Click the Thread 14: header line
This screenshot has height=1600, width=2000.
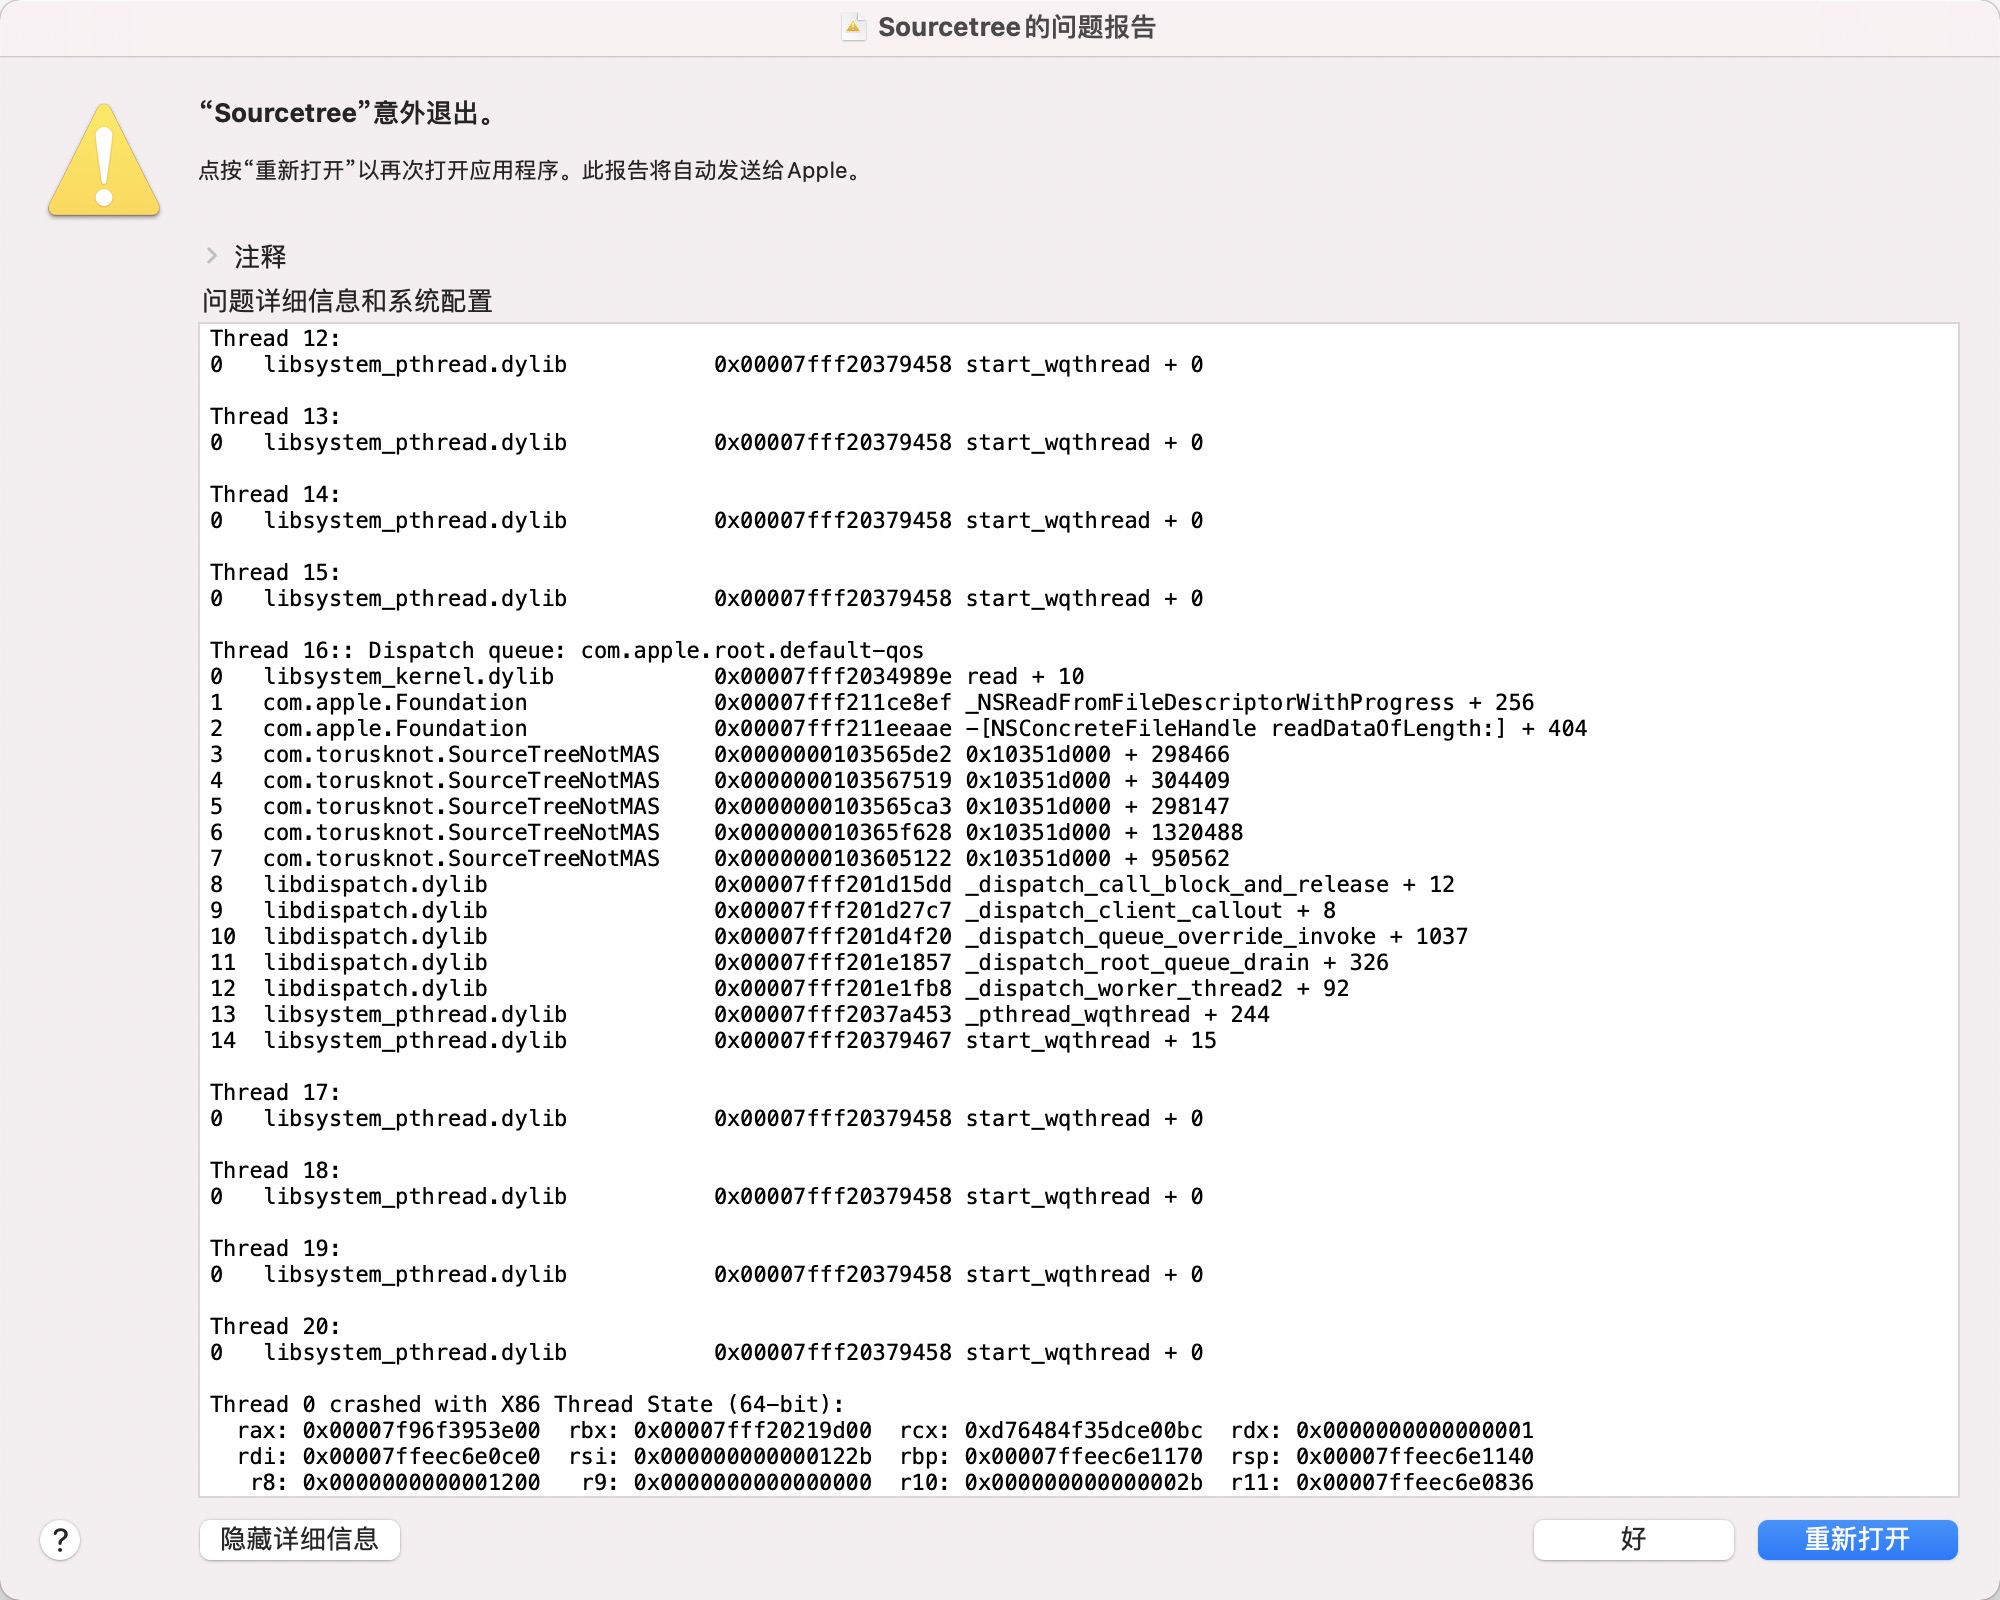[275, 494]
